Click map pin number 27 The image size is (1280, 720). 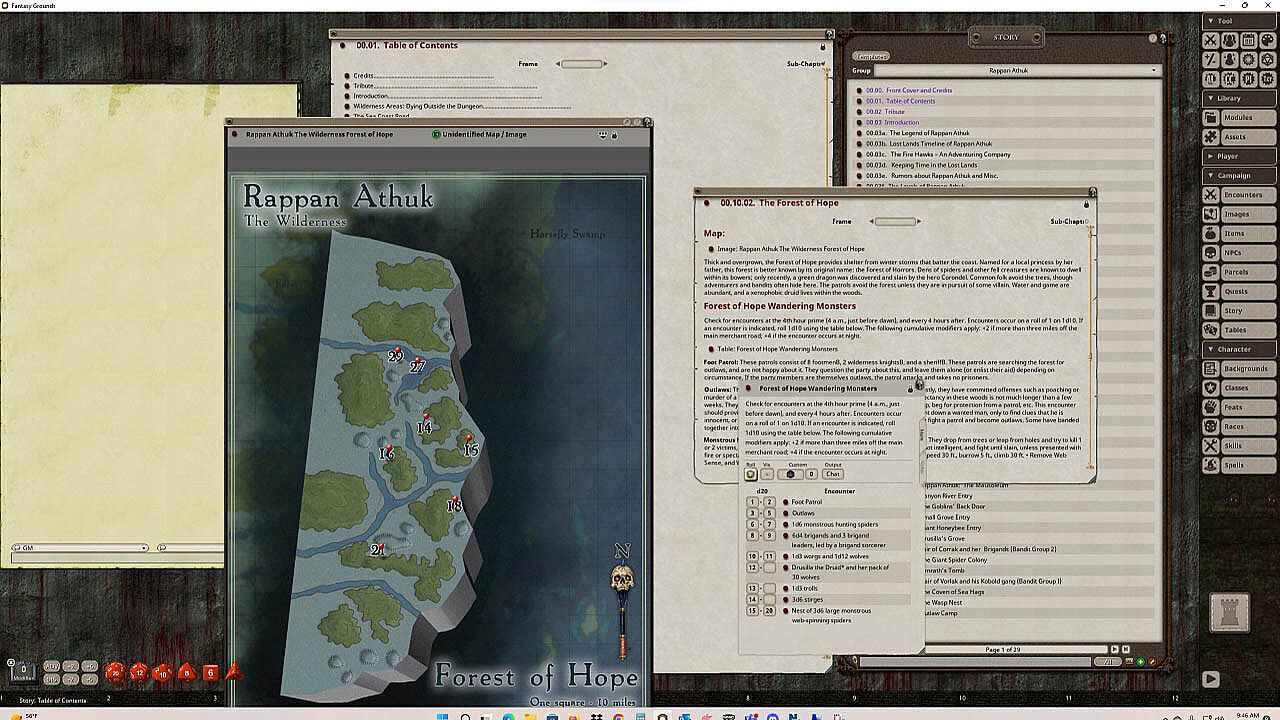click(417, 365)
